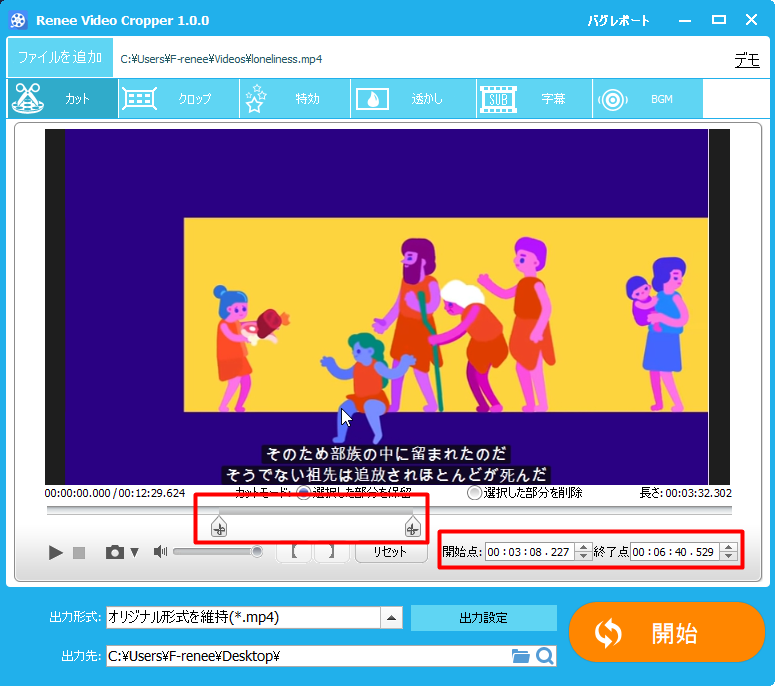The image size is (775, 686).
Task: Switch to the 透かし watermark tab
Action: 413,99
